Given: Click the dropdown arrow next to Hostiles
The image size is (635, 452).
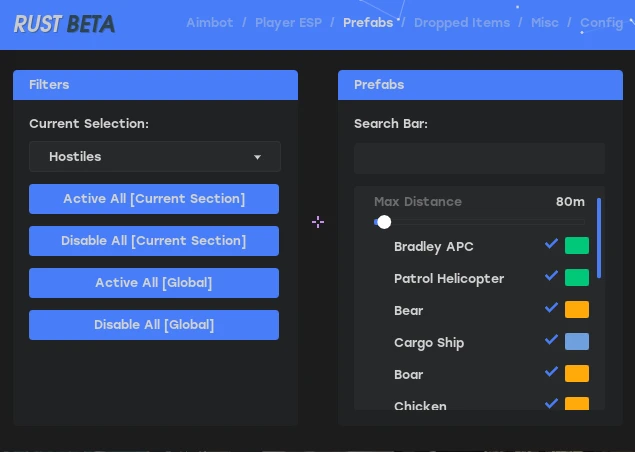Looking at the screenshot, I should [x=257, y=157].
